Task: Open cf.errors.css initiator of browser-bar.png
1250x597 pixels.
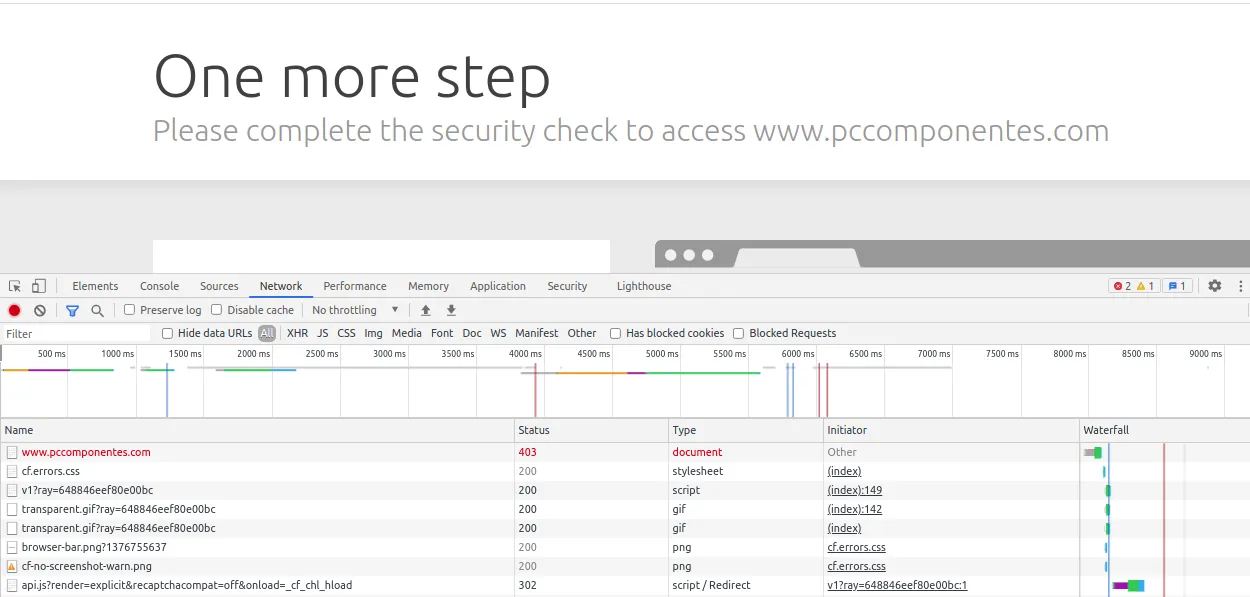Action: tap(856, 547)
